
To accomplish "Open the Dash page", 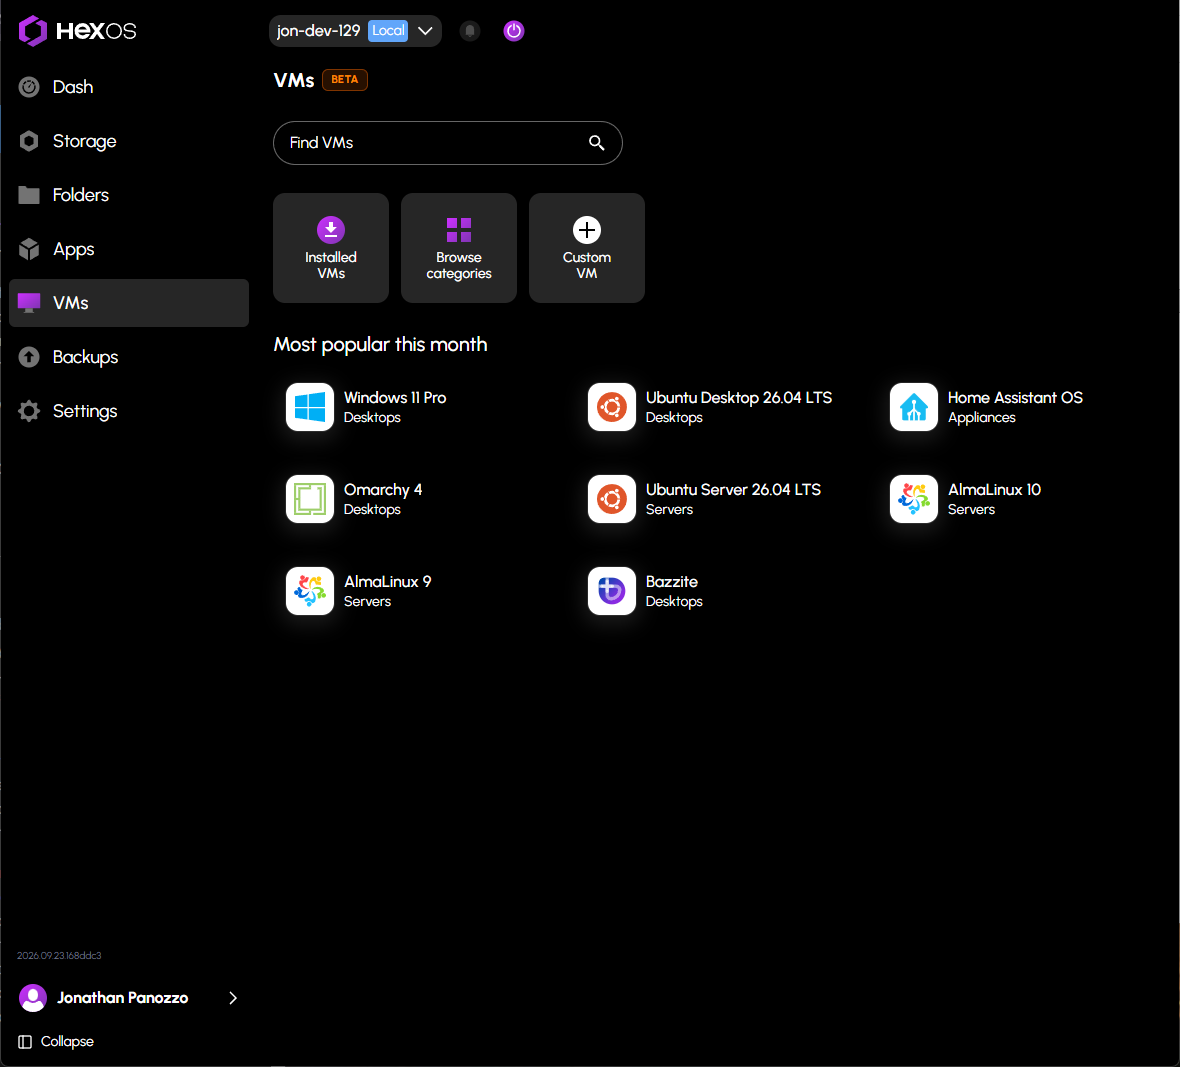I will pos(129,87).
